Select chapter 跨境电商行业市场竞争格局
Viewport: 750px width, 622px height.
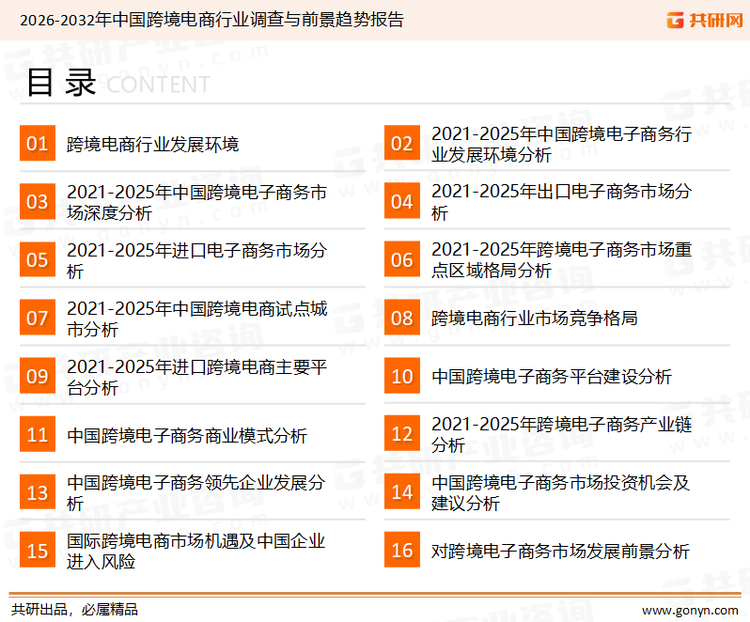[x=534, y=318]
